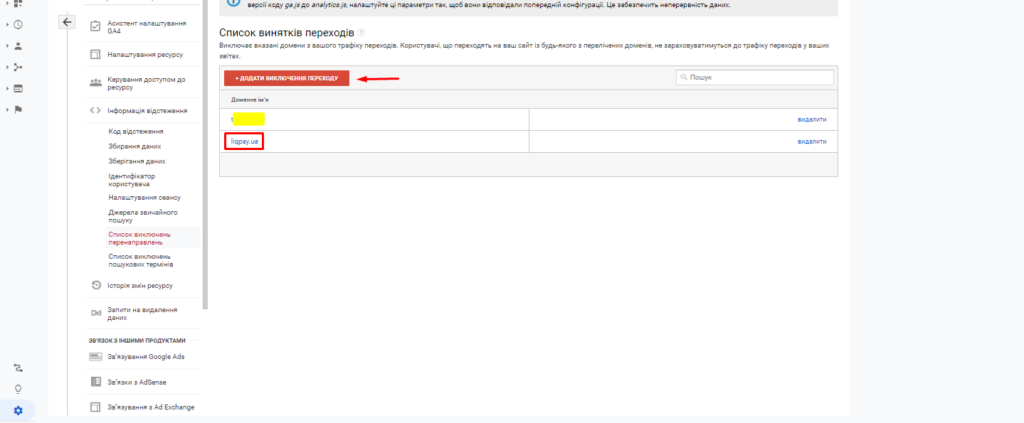Expand the Realtime section arrow
Viewport: 1024px width, 423px height.
tap(7, 25)
